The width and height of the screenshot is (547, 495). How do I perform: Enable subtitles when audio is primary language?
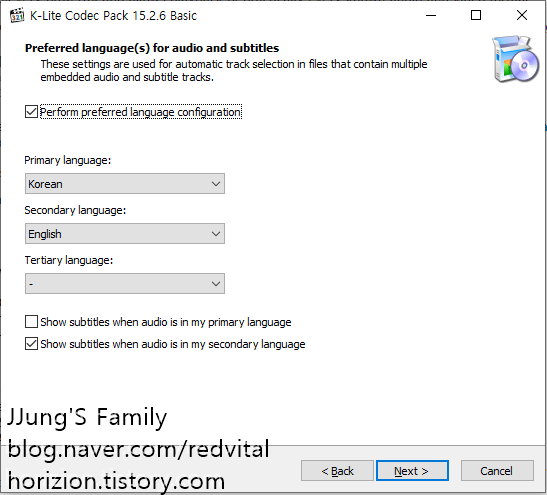pos(31,322)
